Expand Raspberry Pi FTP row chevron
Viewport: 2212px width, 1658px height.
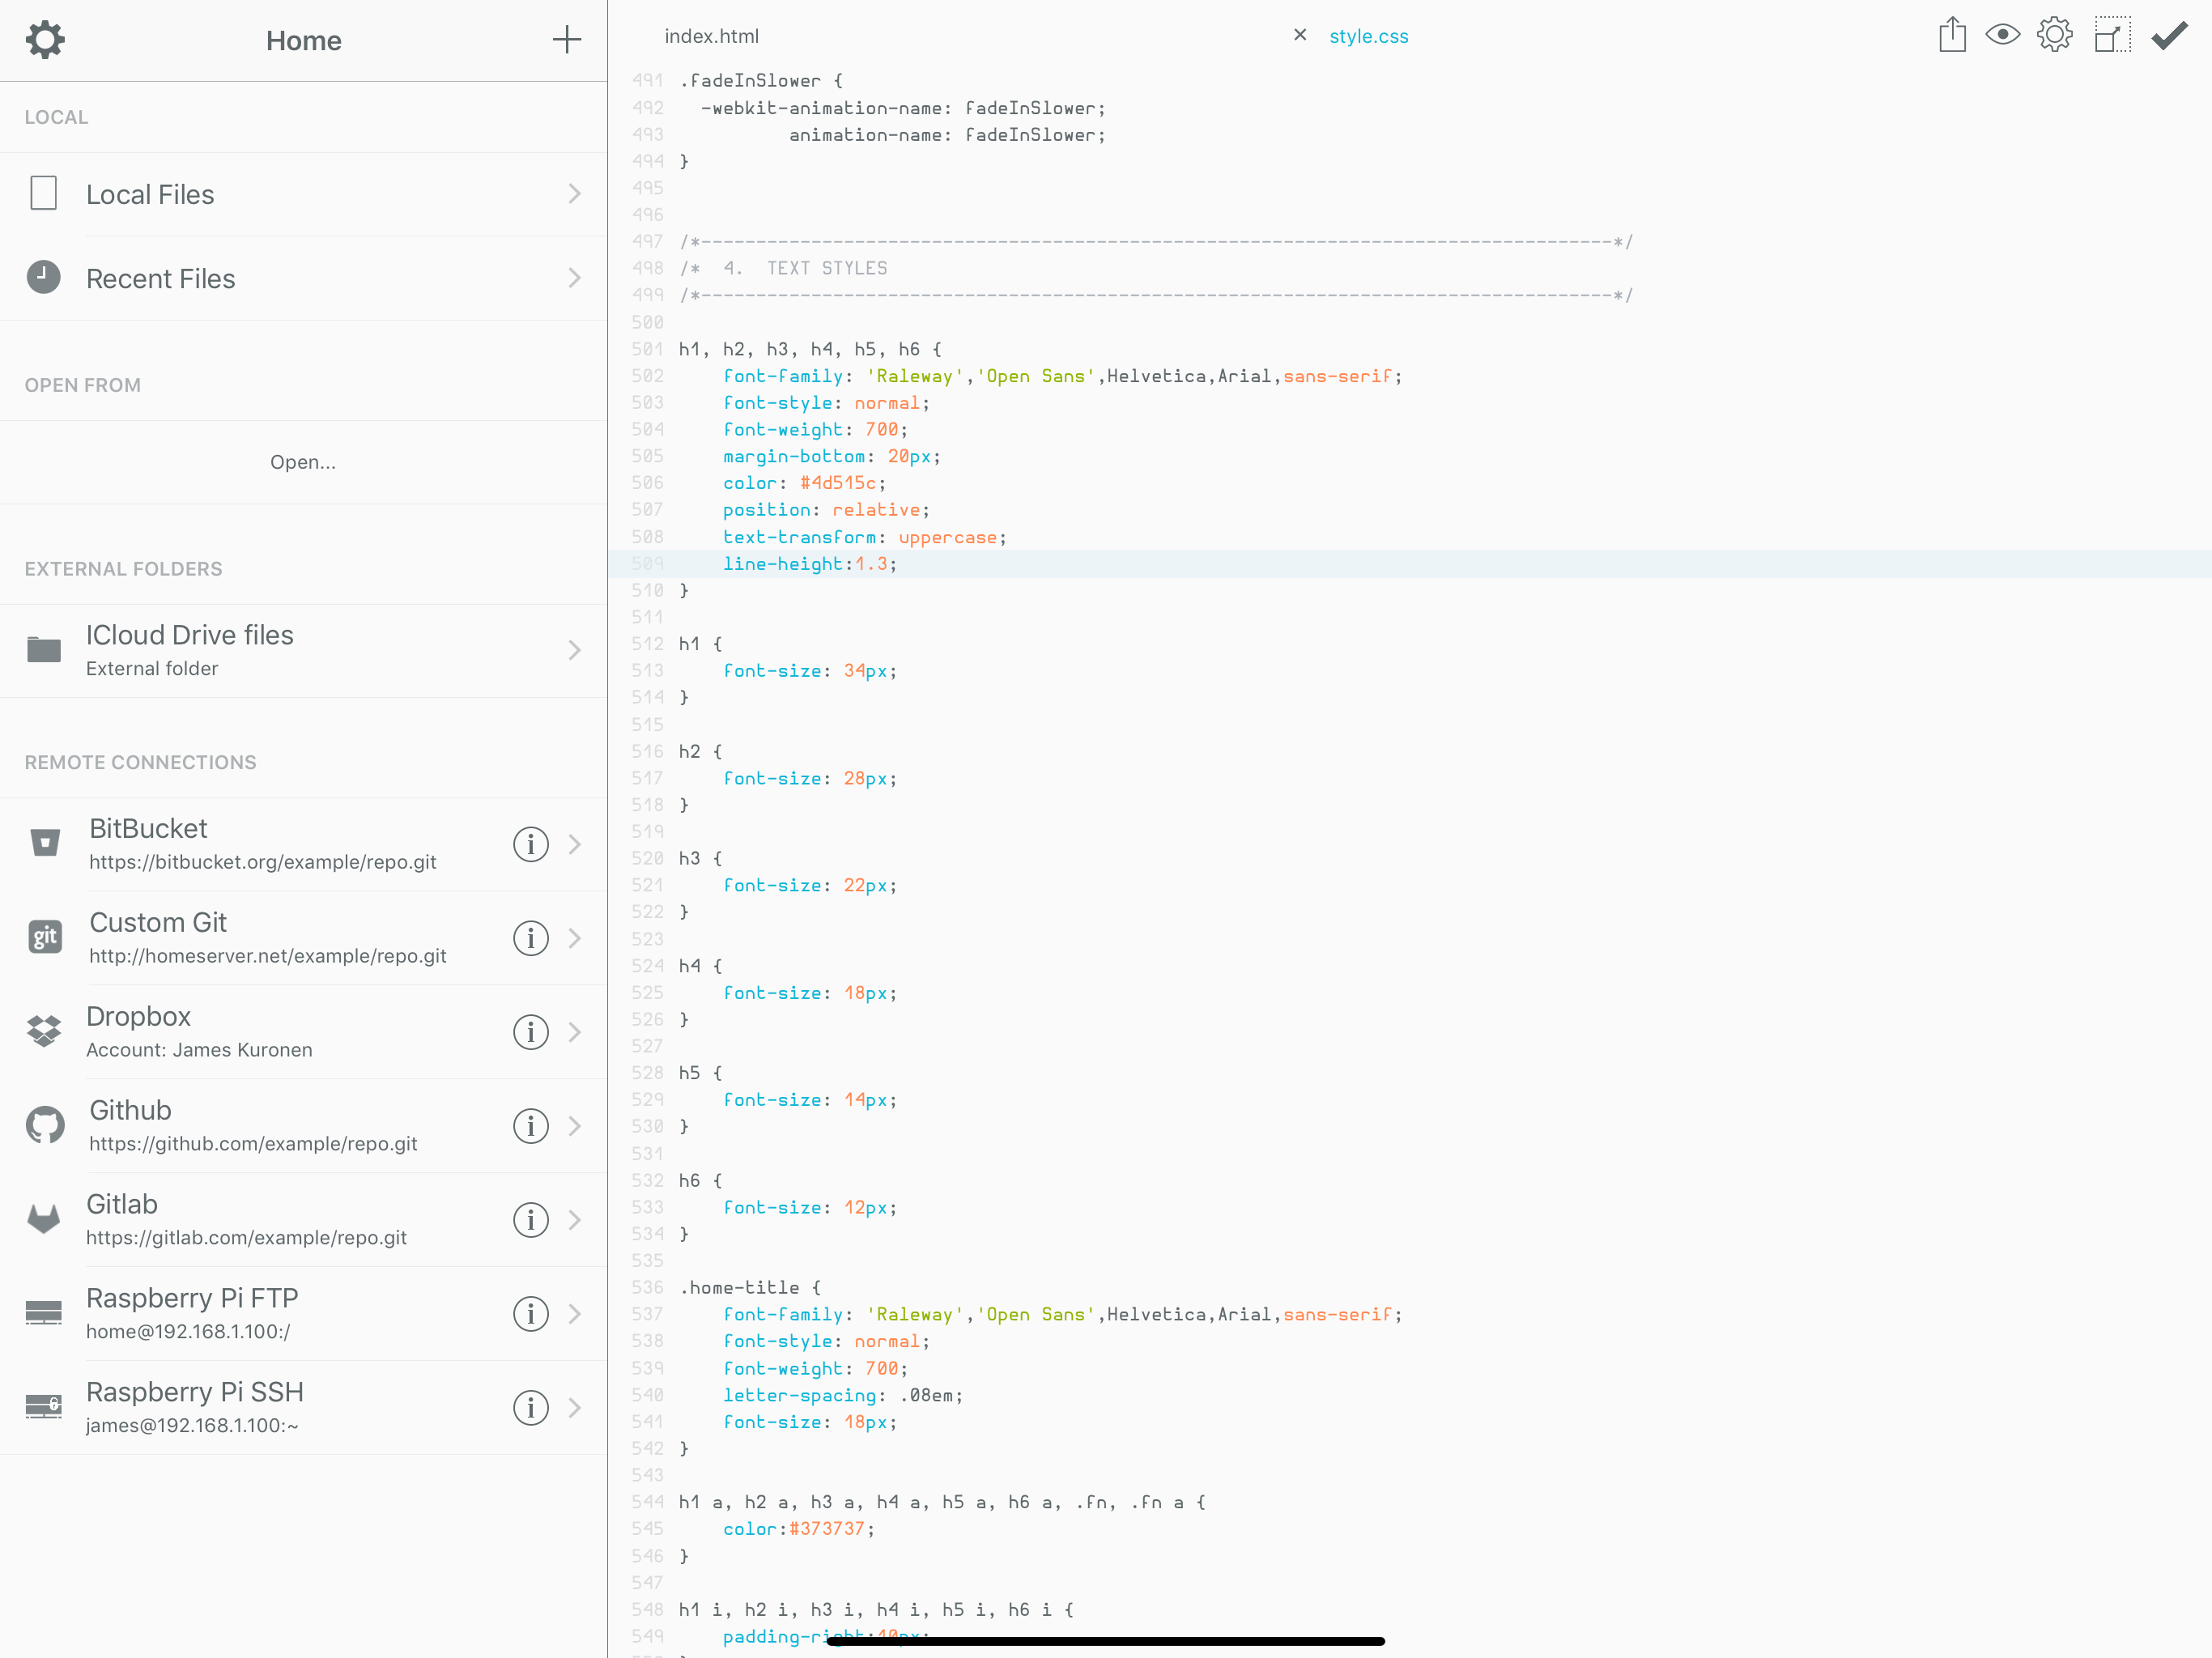click(x=574, y=1314)
